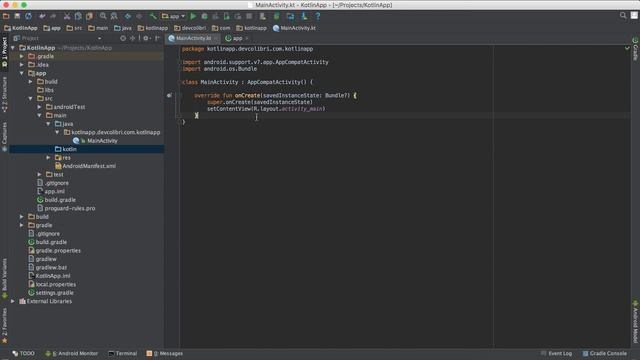Click the Open folder toolbar icon
Viewport: 640px width, 360px height.
point(6,16)
